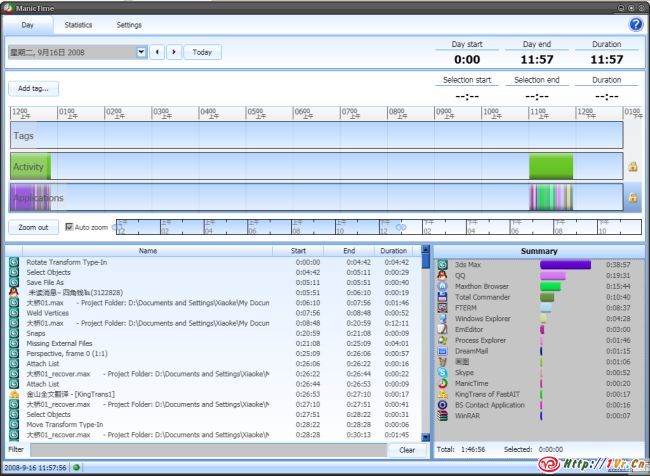The image size is (650, 476).
Task: Click the QQ penguin icon in Summary
Action: click(x=443, y=276)
